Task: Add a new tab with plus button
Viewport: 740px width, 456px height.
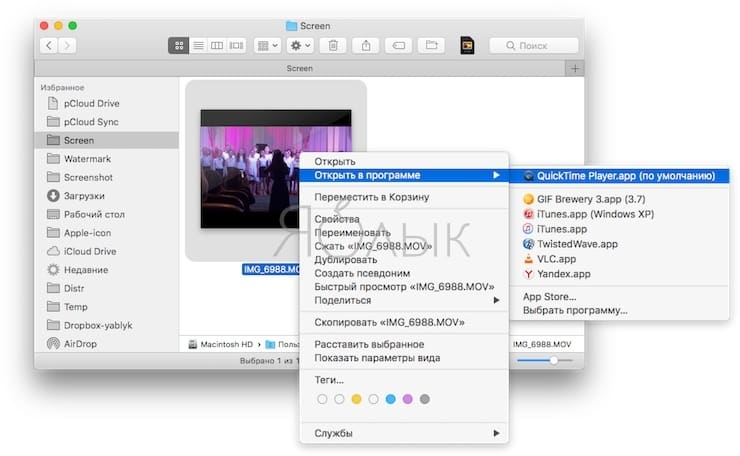Action: click(575, 68)
